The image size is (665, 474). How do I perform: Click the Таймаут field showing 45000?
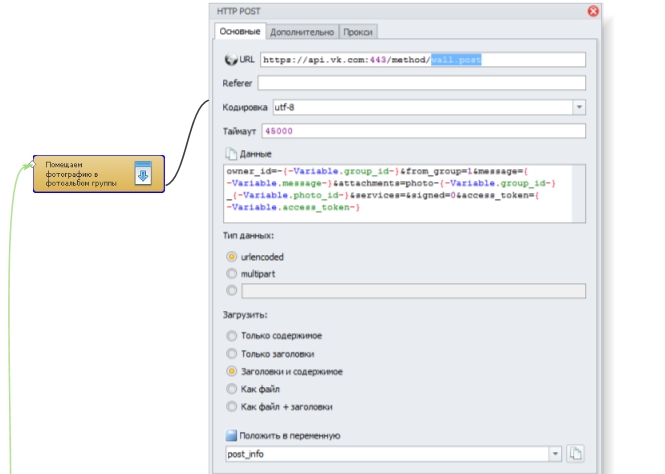pyautogui.click(x=421, y=131)
